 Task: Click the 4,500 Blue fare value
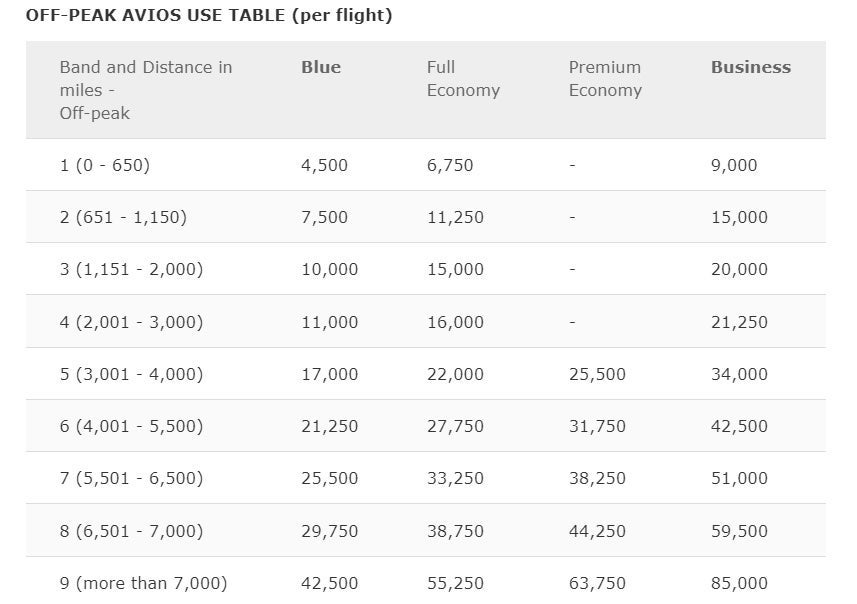coord(324,165)
